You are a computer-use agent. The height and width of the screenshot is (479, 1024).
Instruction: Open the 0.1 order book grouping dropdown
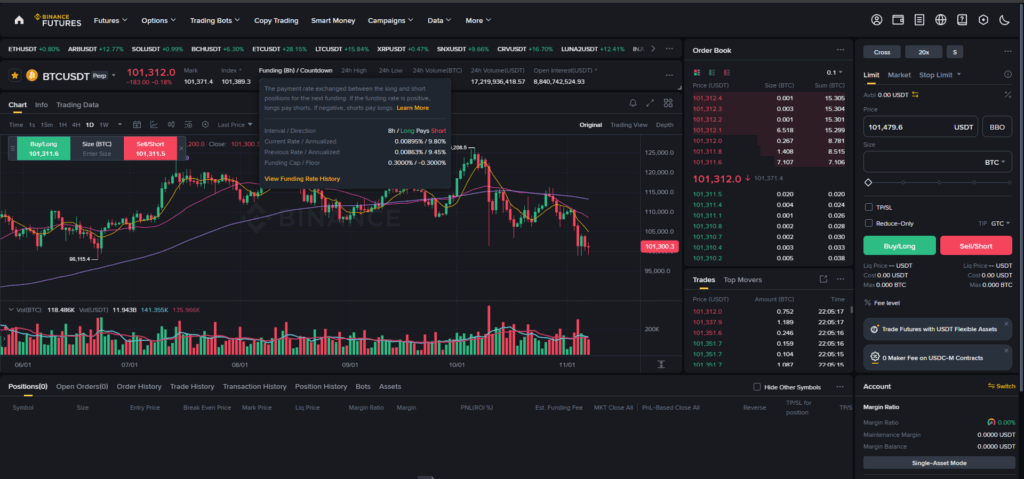(x=831, y=73)
